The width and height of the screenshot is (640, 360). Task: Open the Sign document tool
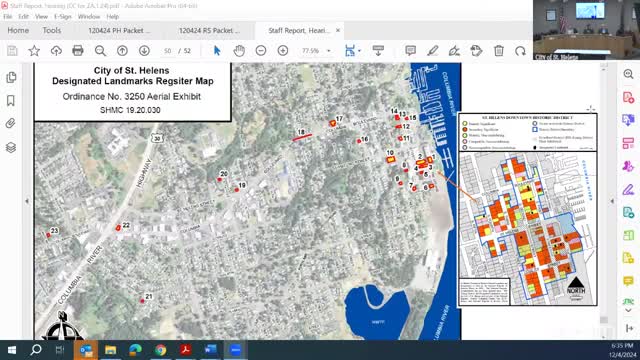click(454, 51)
